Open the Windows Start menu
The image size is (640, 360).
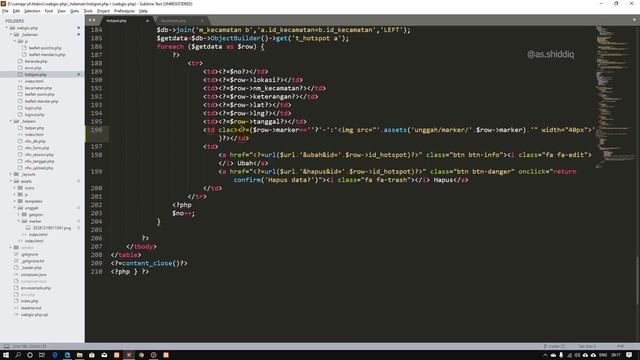click(x=6, y=355)
